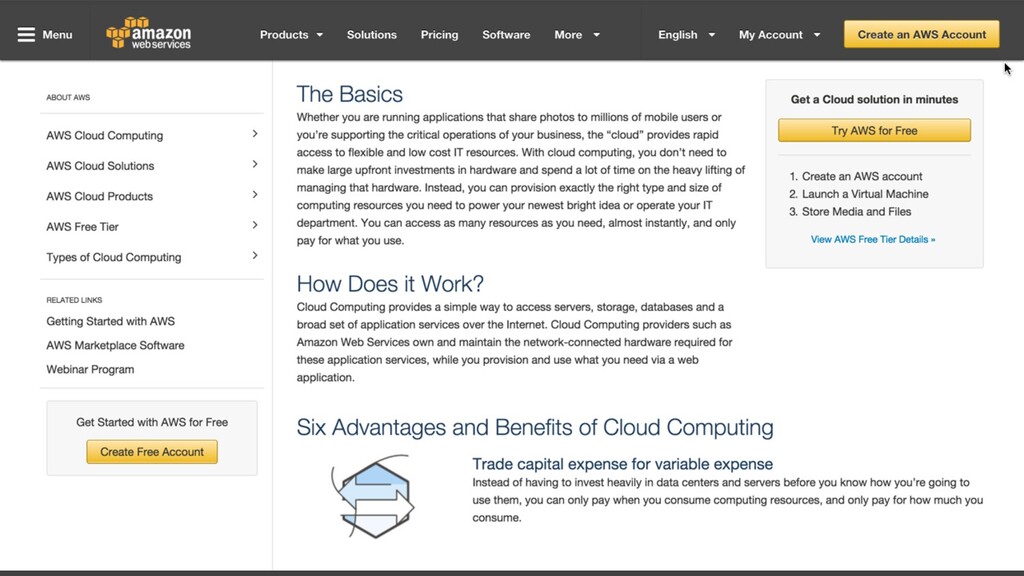
Task: Click the capital expense arrows illustration
Action: pos(373,497)
